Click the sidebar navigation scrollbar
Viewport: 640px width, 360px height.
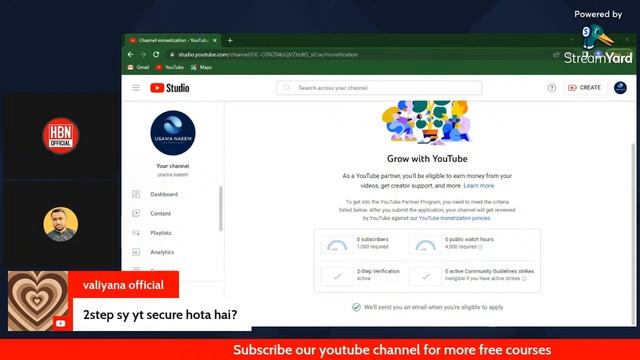(x=221, y=208)
